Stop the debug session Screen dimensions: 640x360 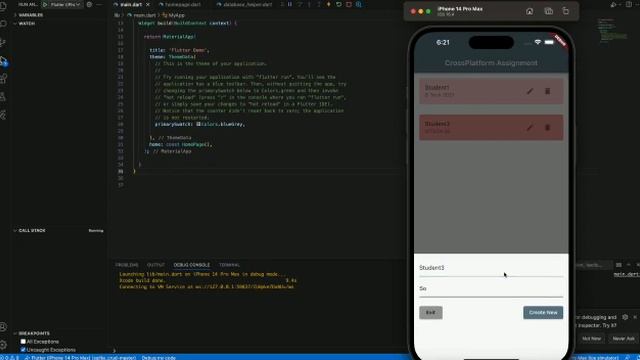point(349,4)
